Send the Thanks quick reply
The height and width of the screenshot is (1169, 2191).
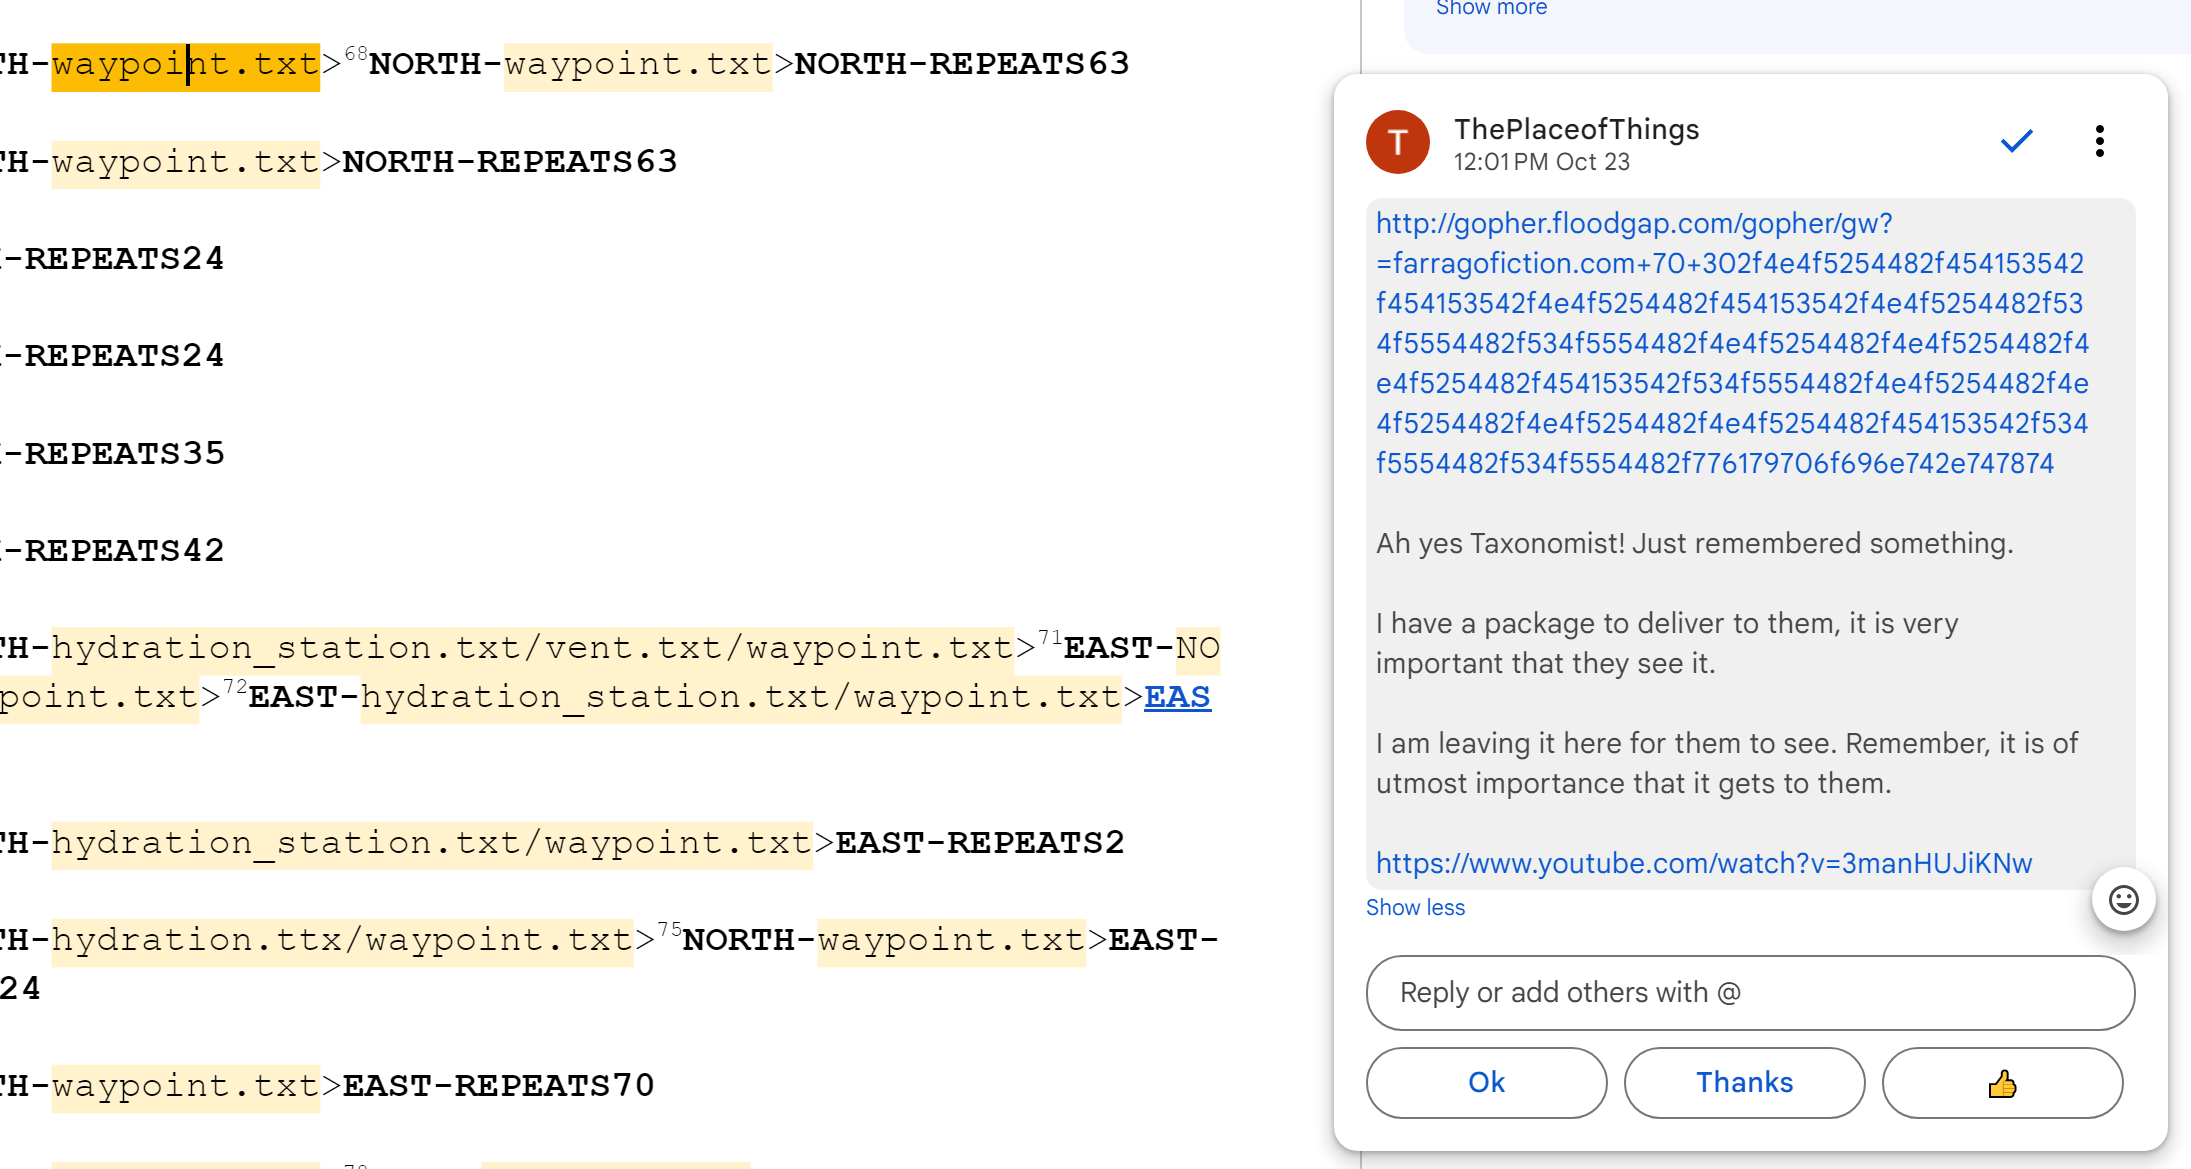point(1744,1083)
